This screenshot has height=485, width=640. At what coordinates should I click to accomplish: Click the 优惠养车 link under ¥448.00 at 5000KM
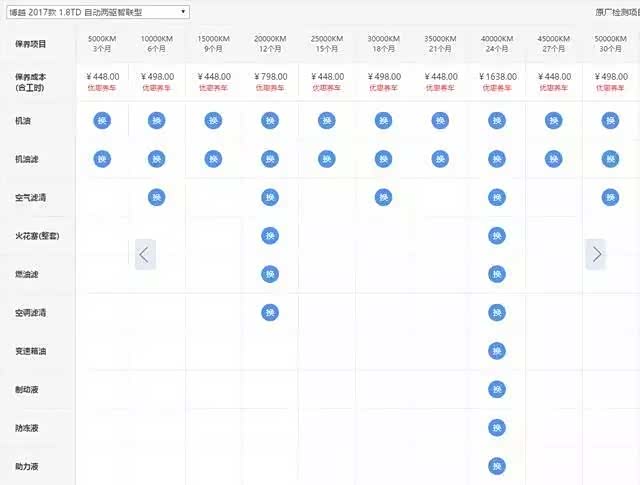click(102, 88)
